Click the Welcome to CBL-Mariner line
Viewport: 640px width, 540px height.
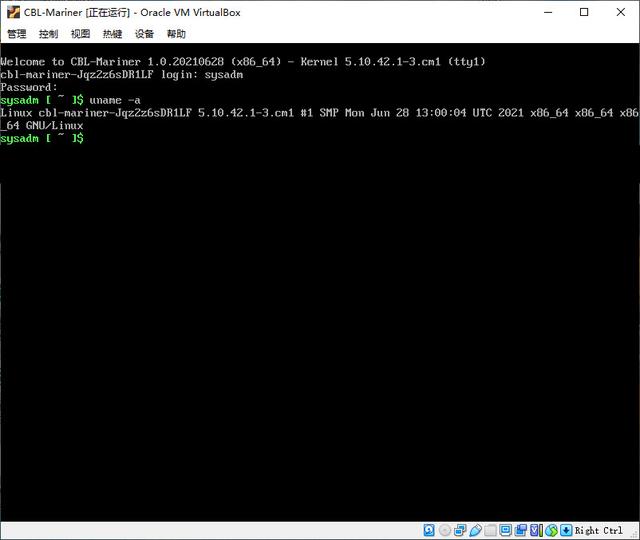243,62
